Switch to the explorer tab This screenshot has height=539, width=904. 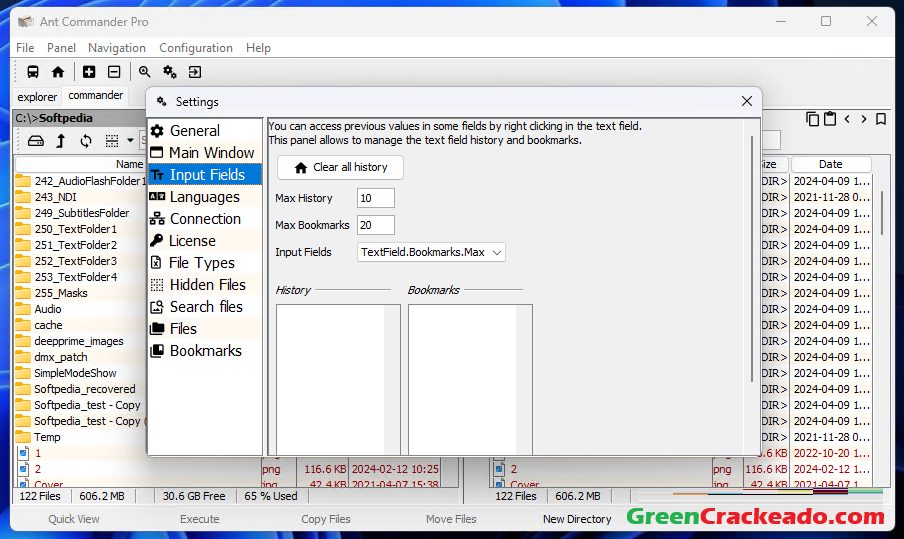coord(37,97)
